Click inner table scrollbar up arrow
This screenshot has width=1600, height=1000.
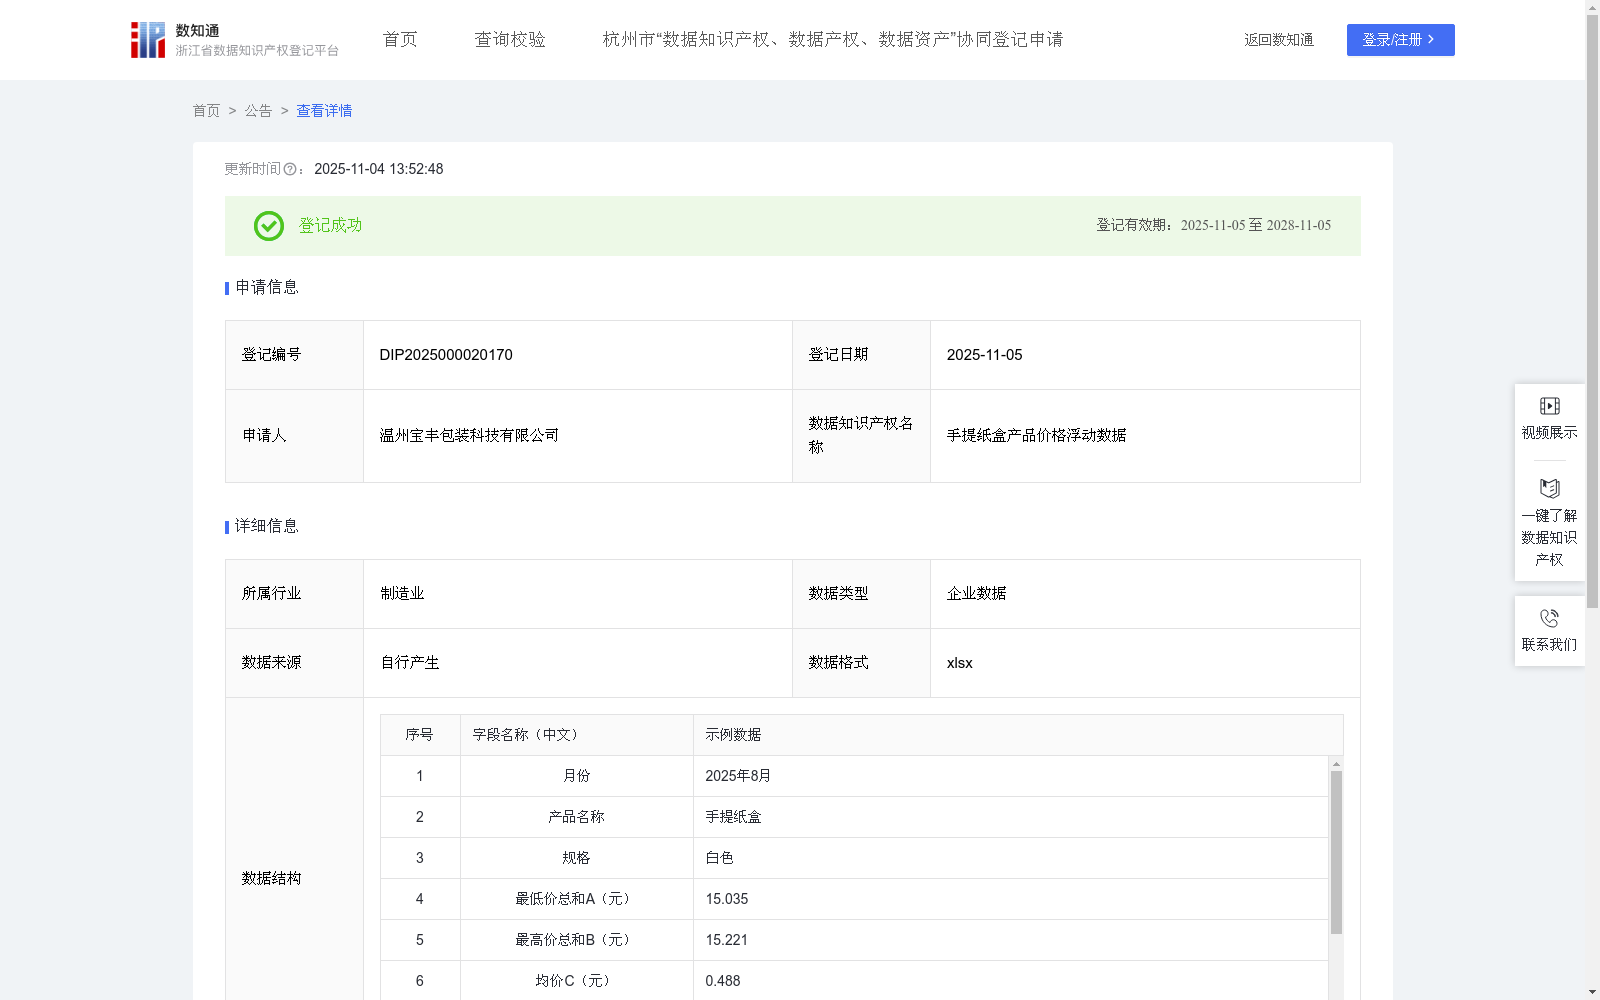[x=1336, y=764]
